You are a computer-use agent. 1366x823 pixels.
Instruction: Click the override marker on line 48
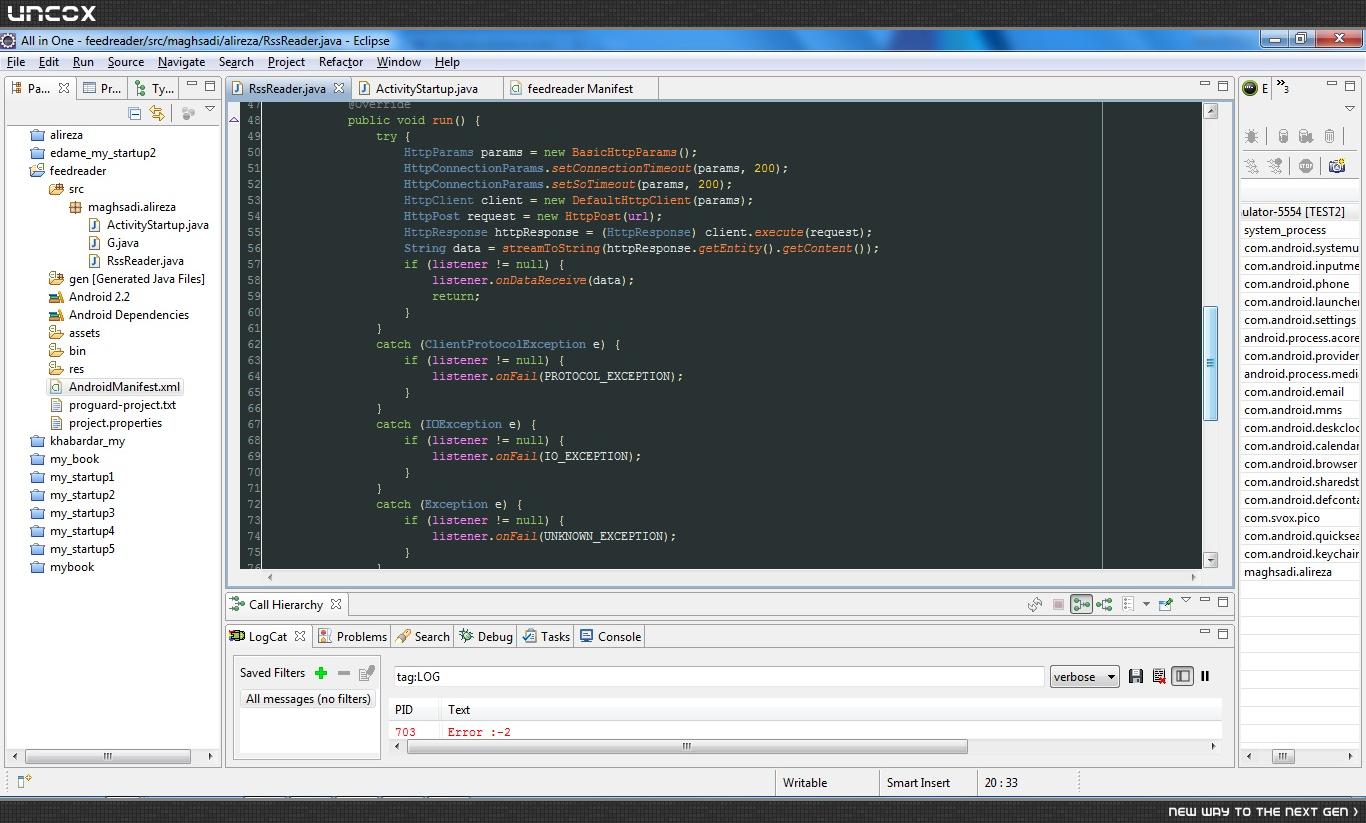[234, 120]
